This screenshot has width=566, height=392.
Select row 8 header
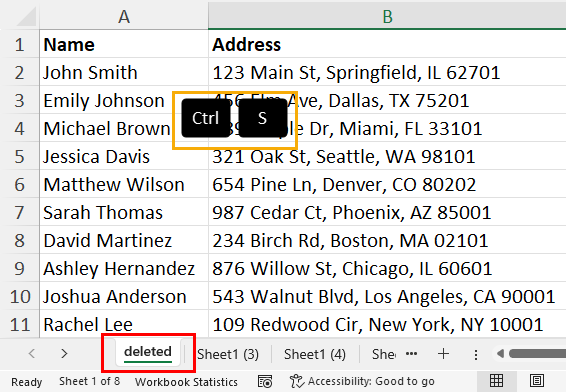coord(19,240)
